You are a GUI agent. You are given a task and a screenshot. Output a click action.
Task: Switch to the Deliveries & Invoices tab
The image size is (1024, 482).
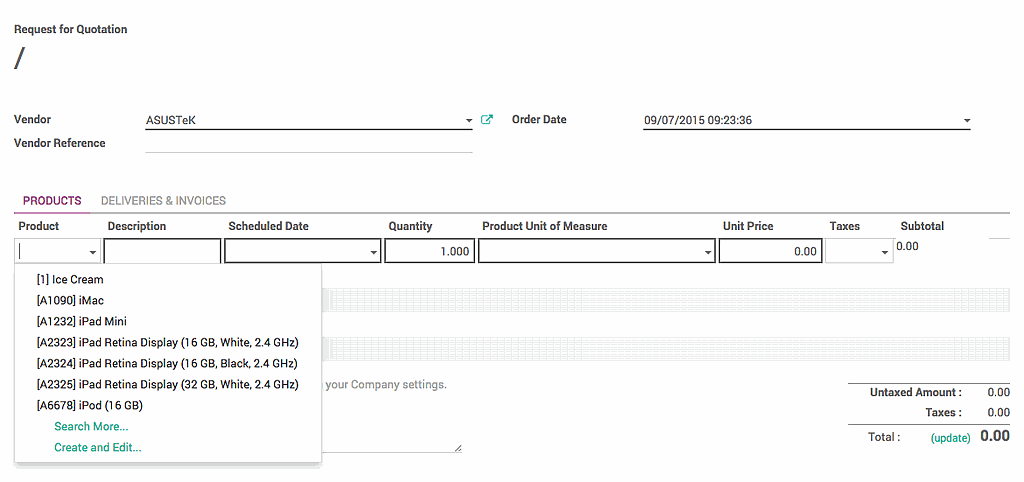(x=163, y=201)
